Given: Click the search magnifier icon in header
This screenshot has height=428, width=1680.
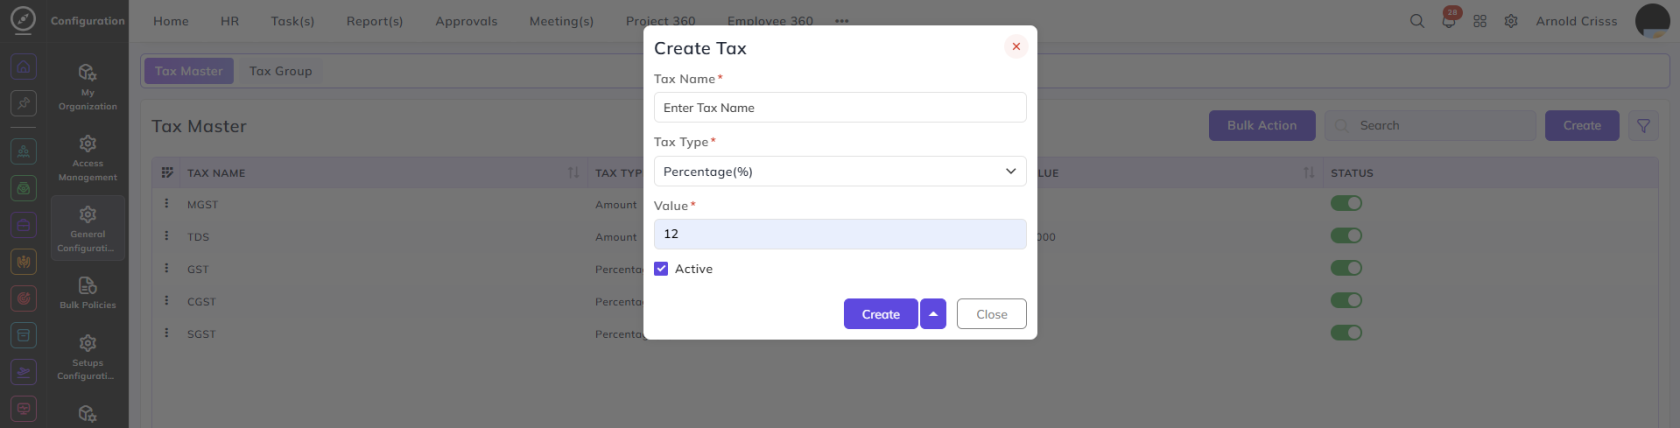Looking at the screenshot, I should 1417,21.
